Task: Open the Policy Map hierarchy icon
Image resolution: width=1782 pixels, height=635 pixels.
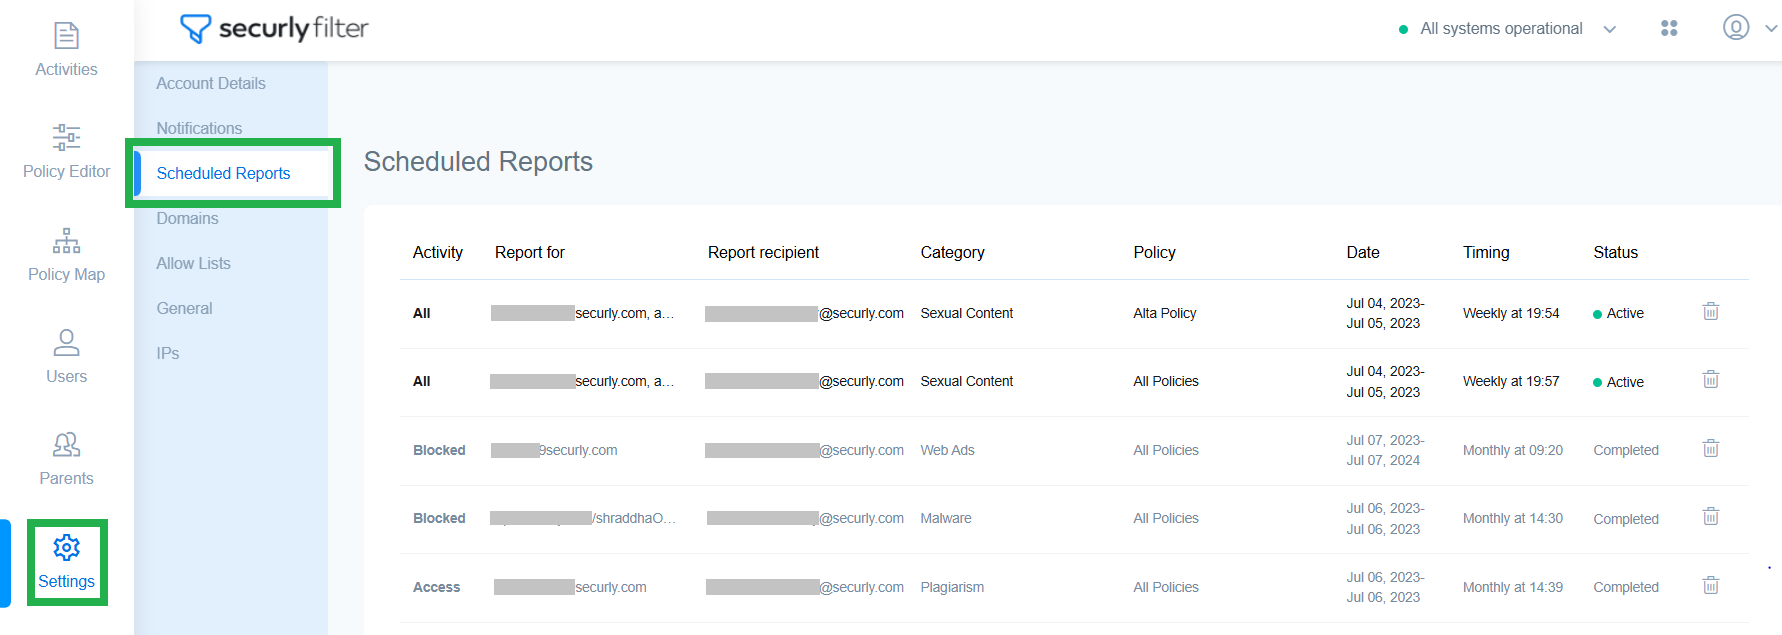Action: pyautogui.click(x=66, y=240)
